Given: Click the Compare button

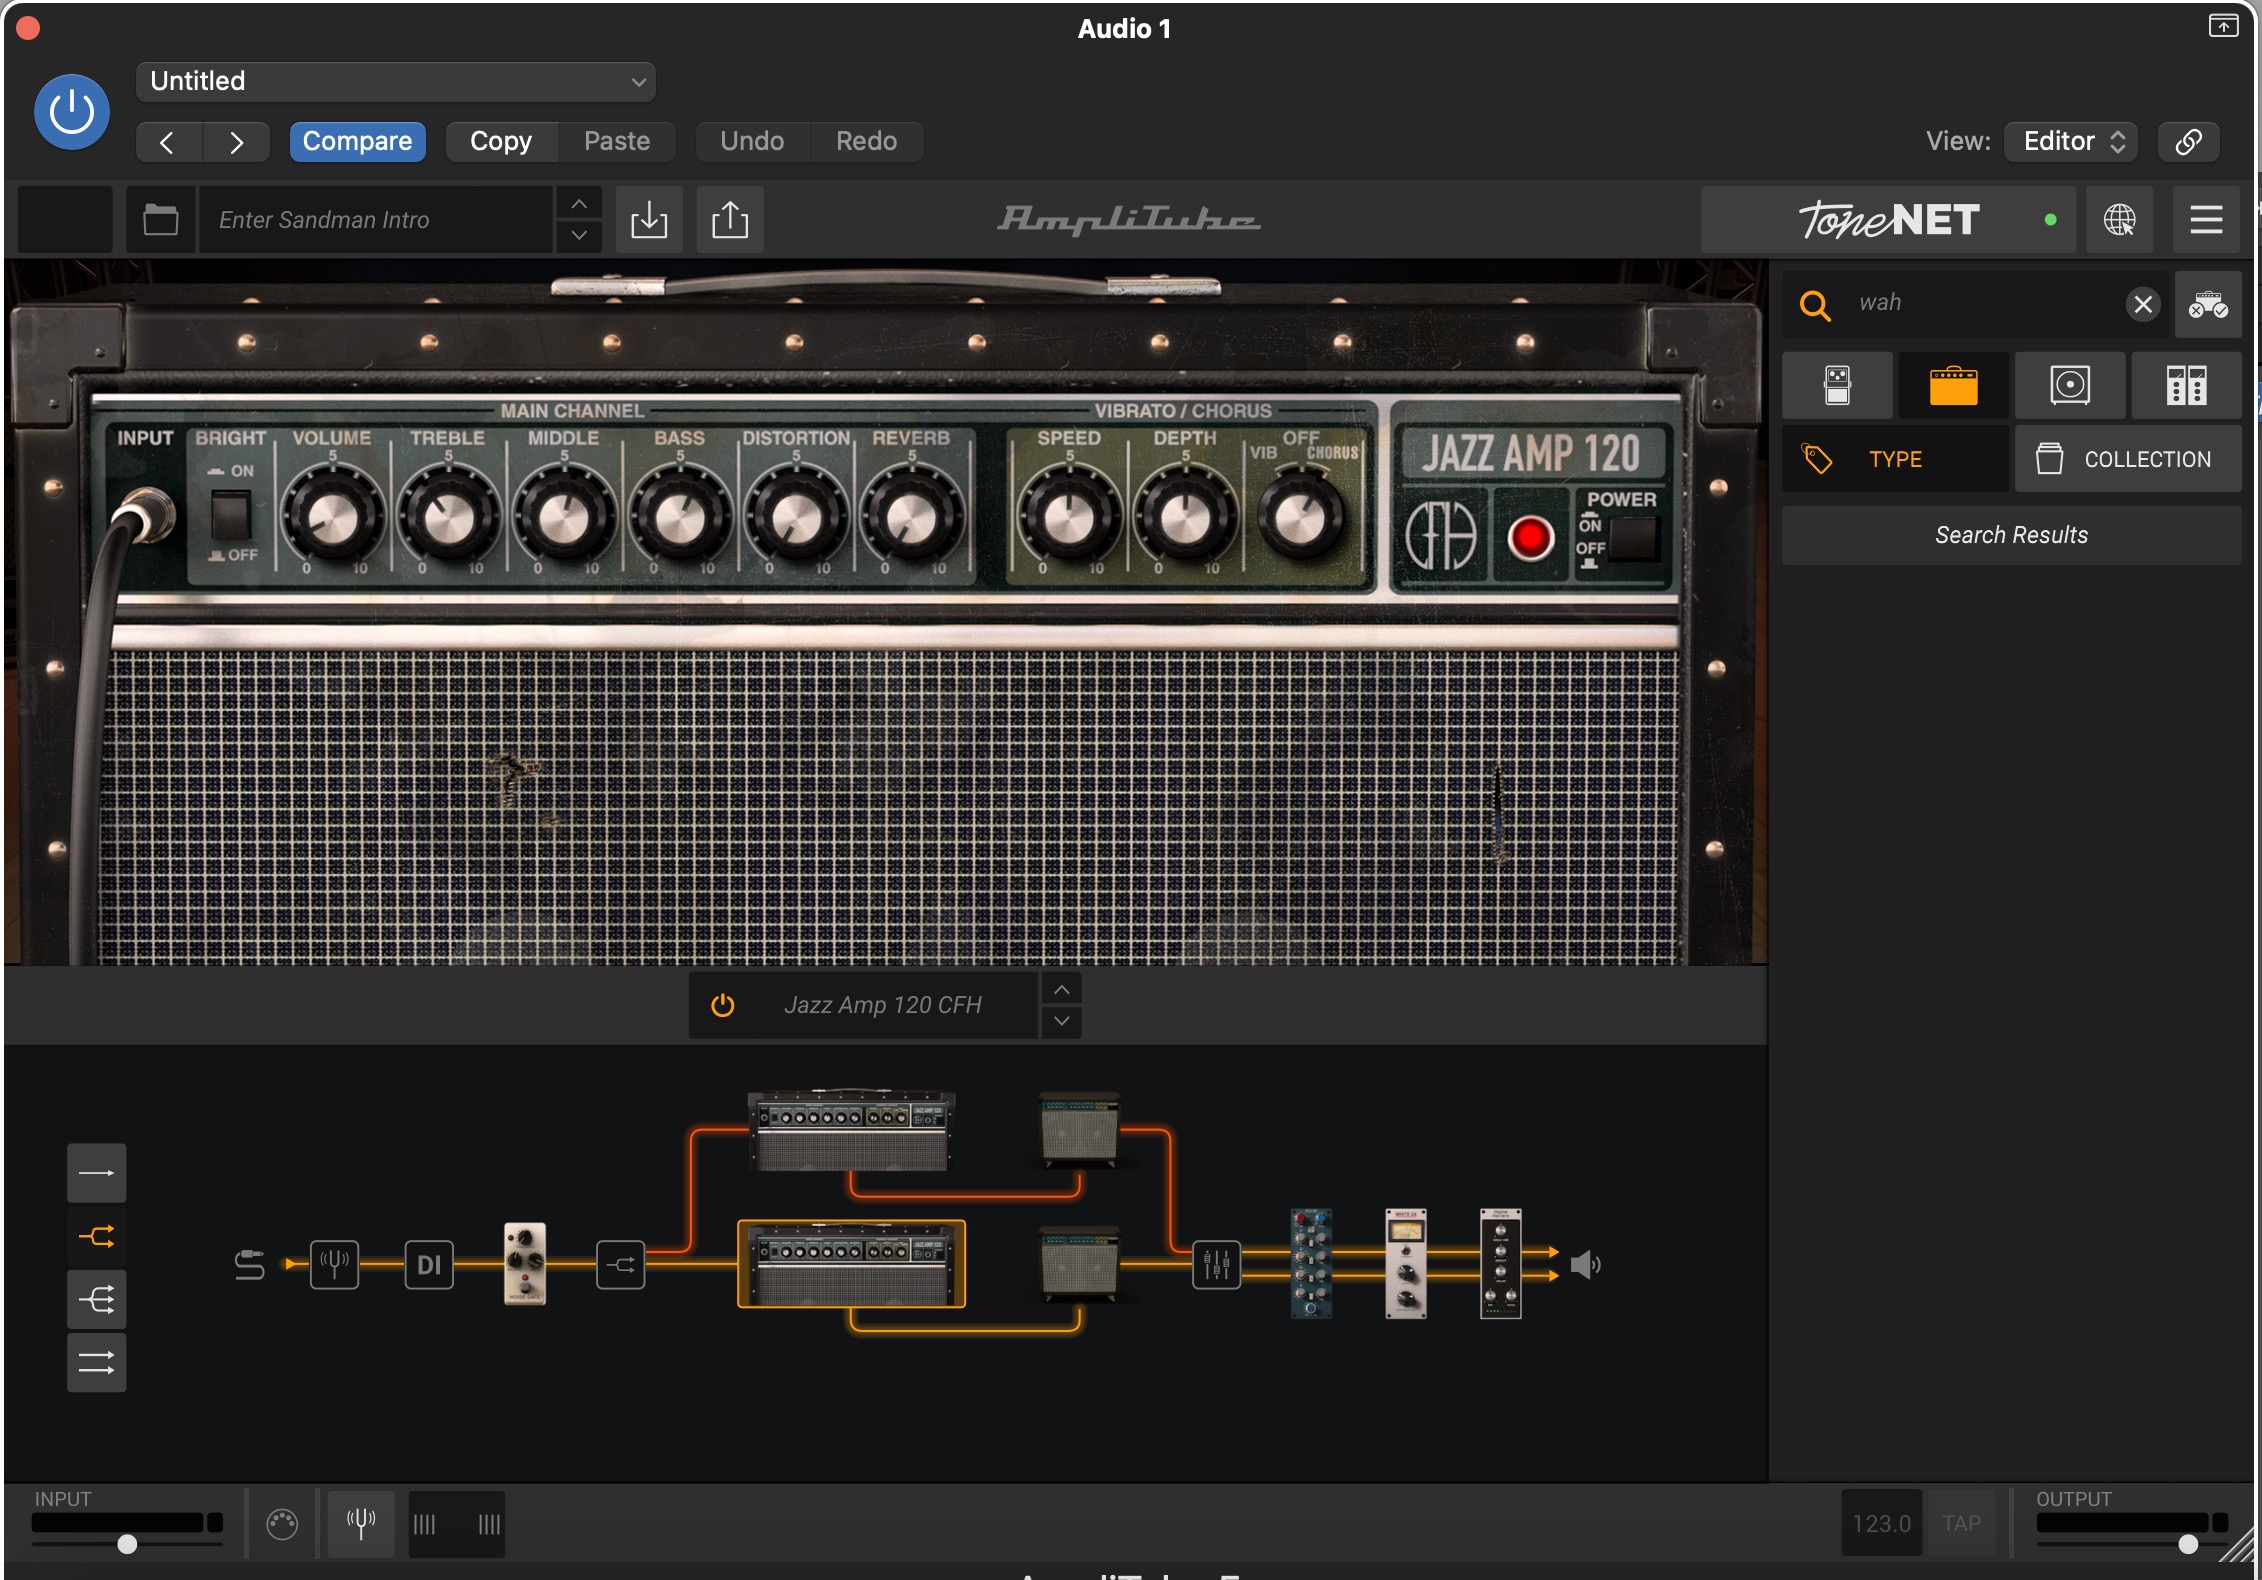Looking at the screenshot, I should point(357,141).
